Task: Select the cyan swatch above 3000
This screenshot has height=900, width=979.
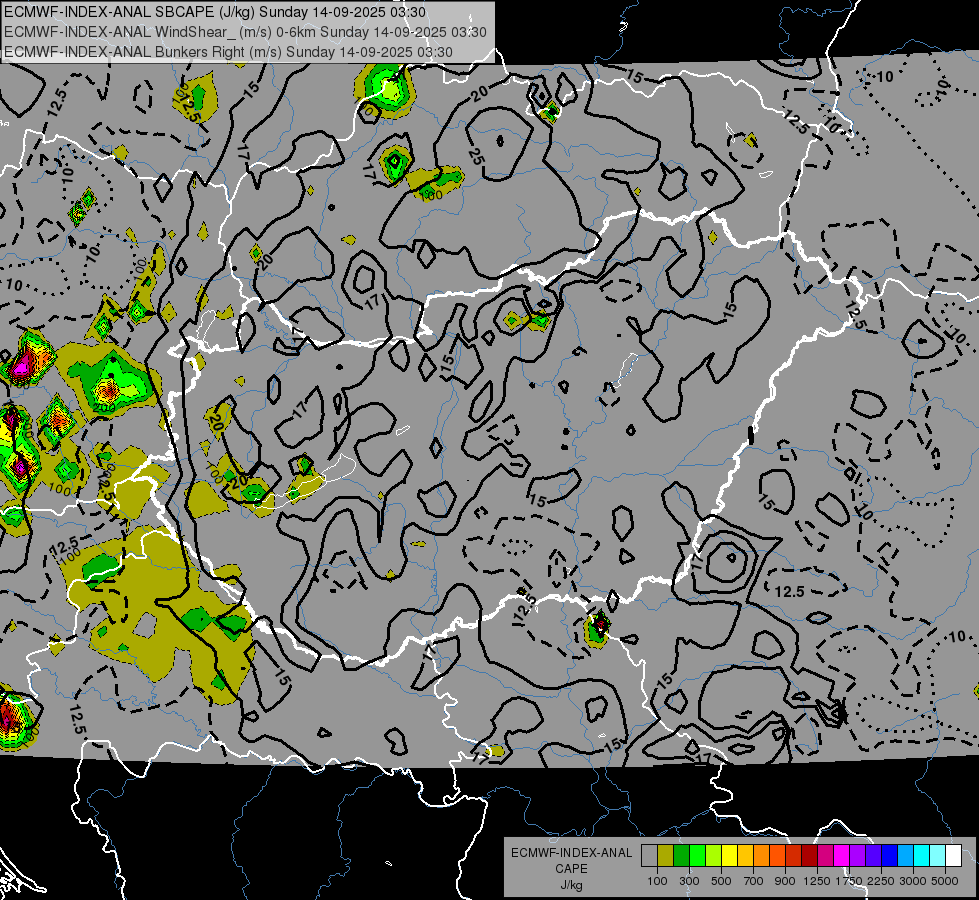Action: click(x=922, y=856)
